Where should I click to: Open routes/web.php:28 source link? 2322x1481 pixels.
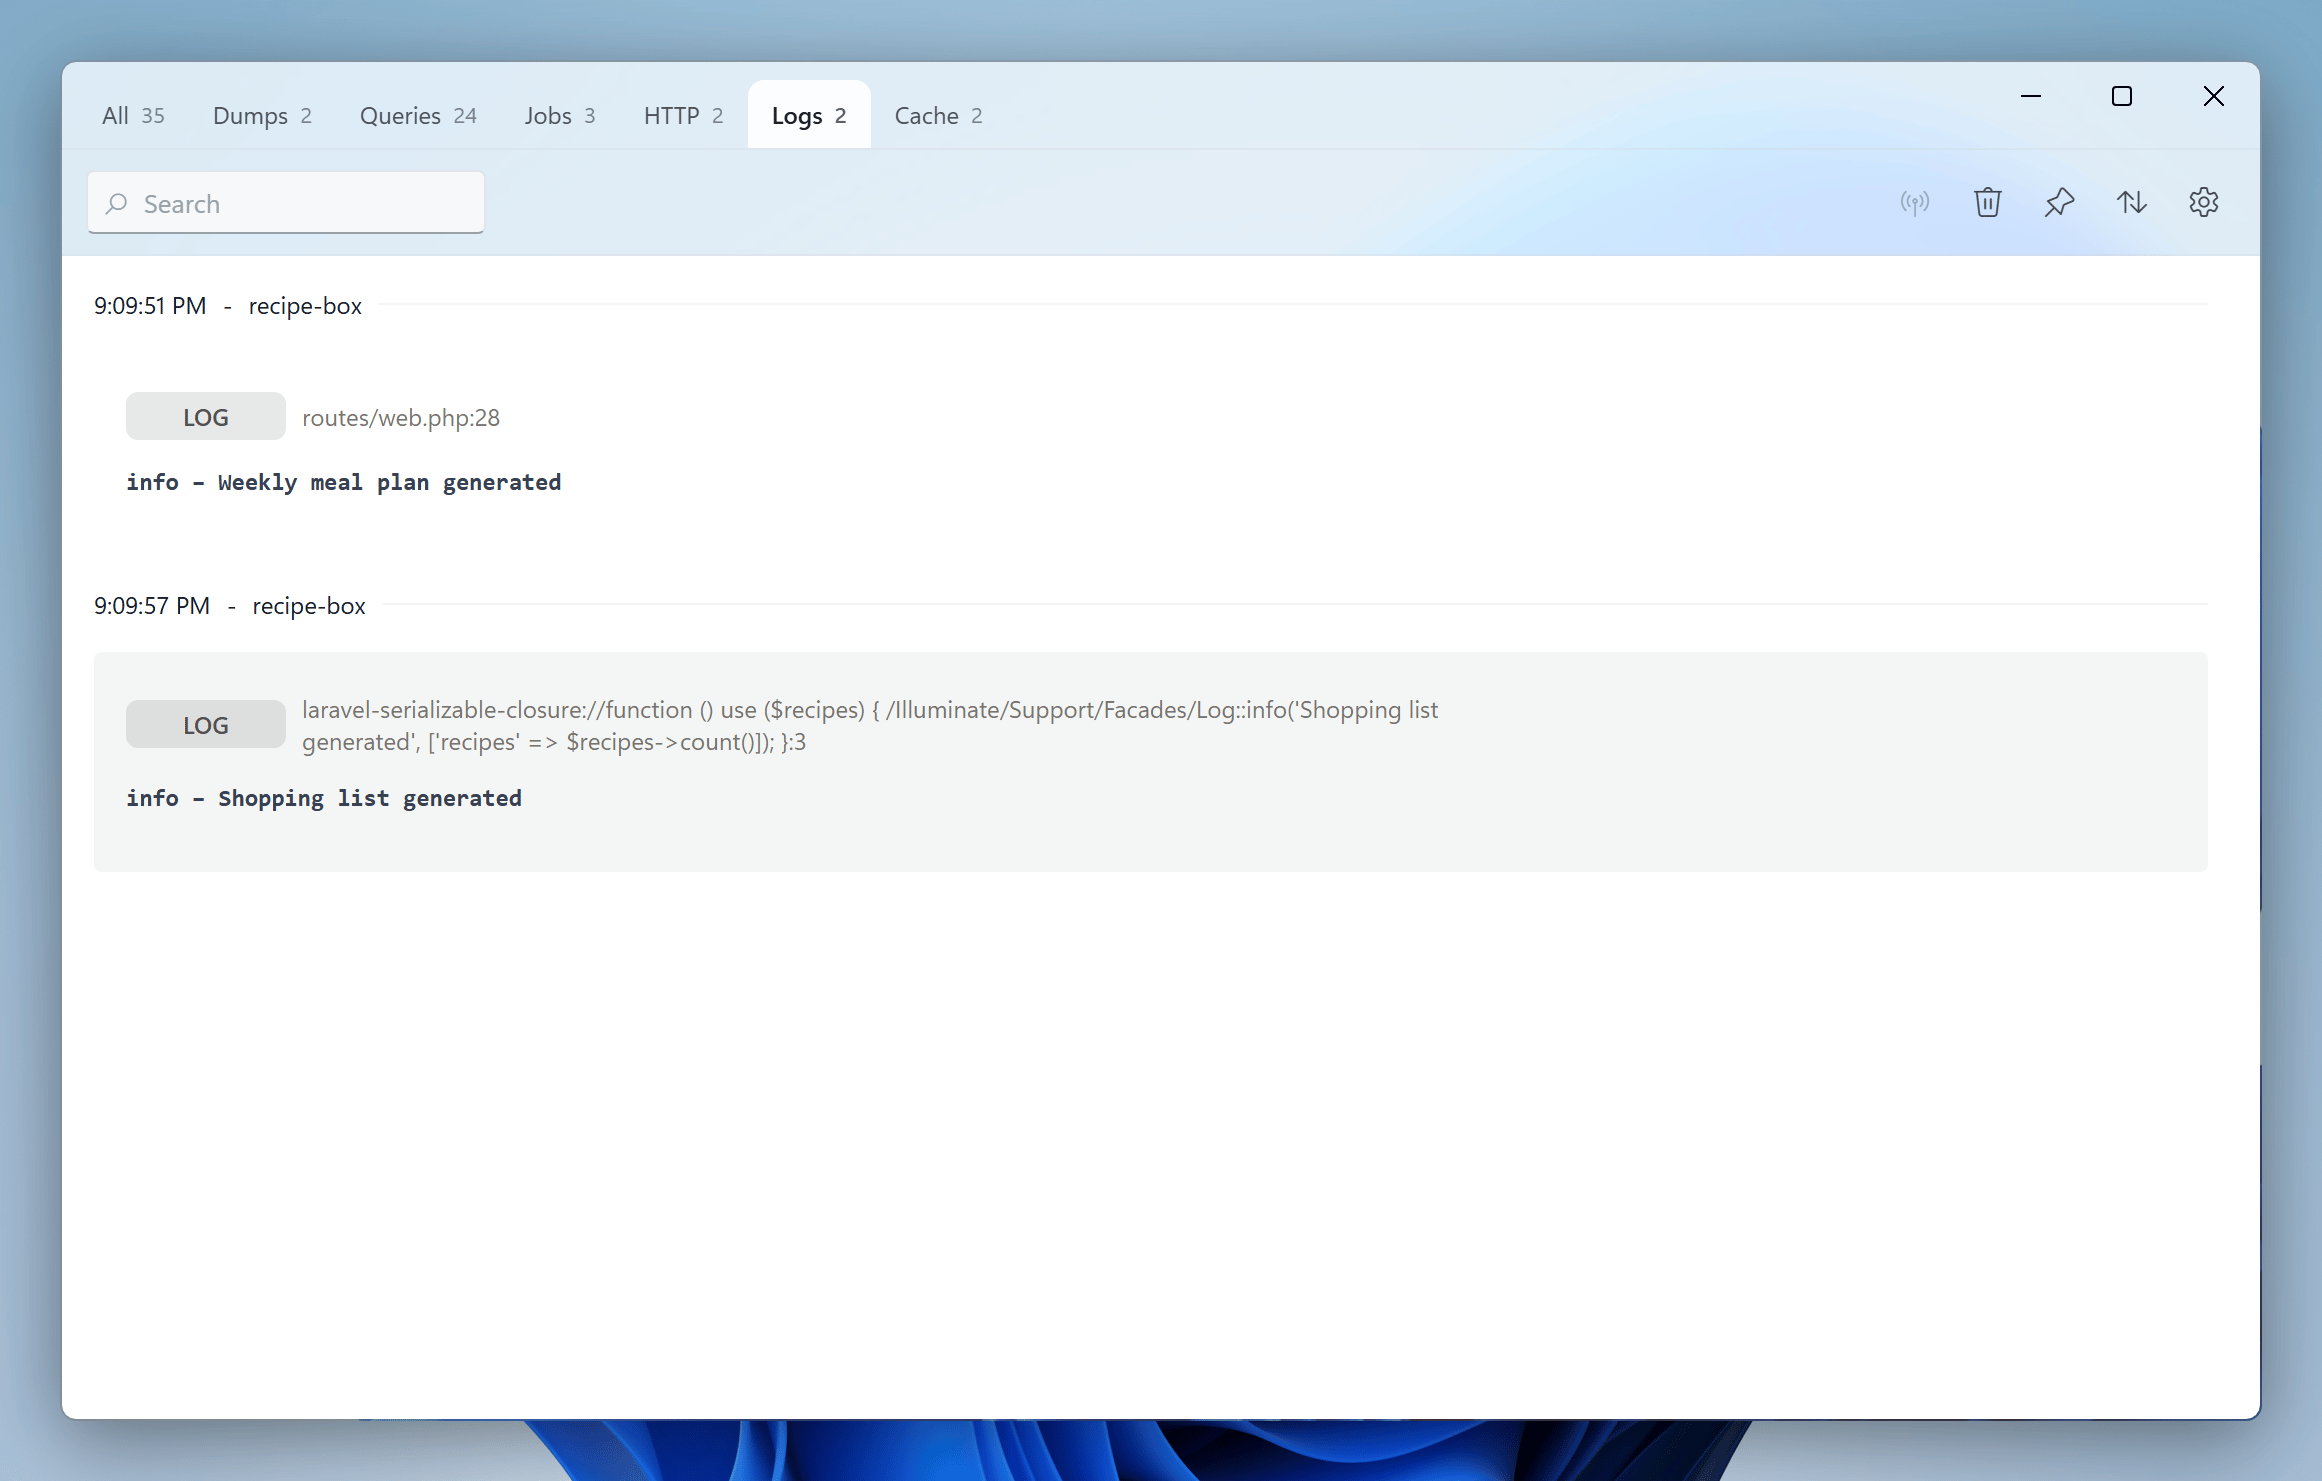[x=401, y=418]
